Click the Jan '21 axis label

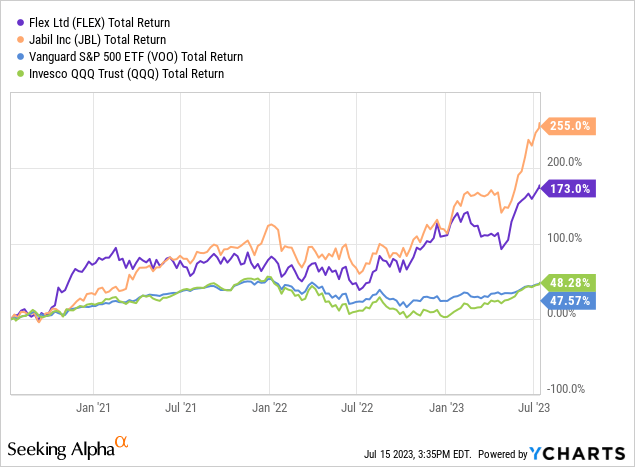tap(93, 407)
